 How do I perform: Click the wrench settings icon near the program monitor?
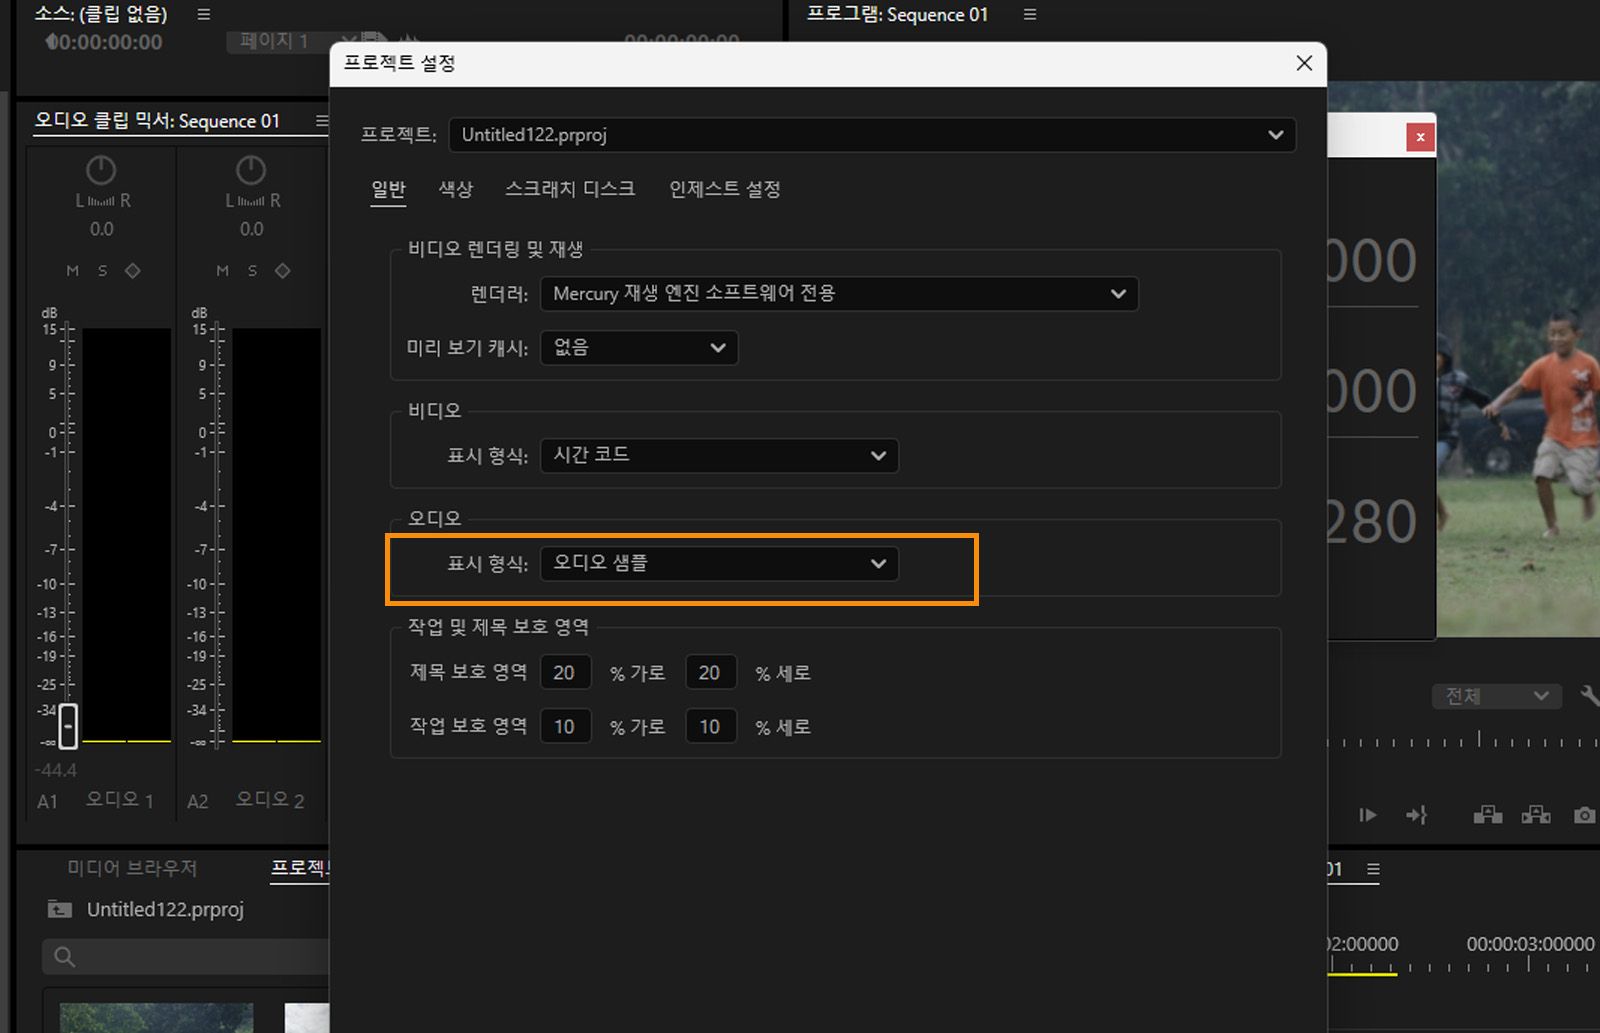[x=1590, y=695]
